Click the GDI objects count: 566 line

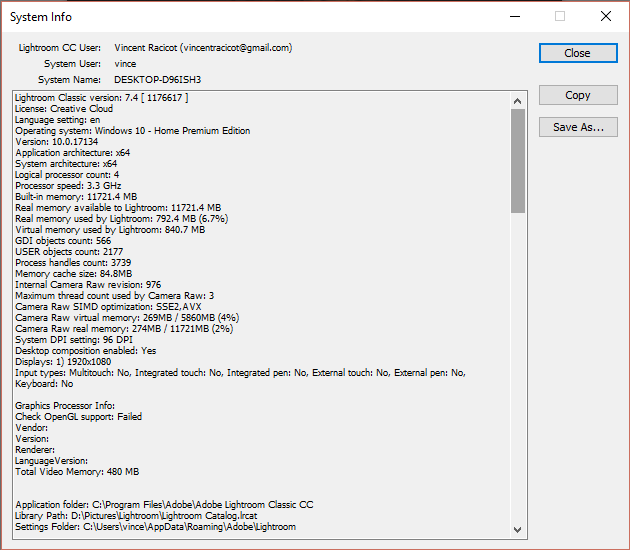[63, 241]
